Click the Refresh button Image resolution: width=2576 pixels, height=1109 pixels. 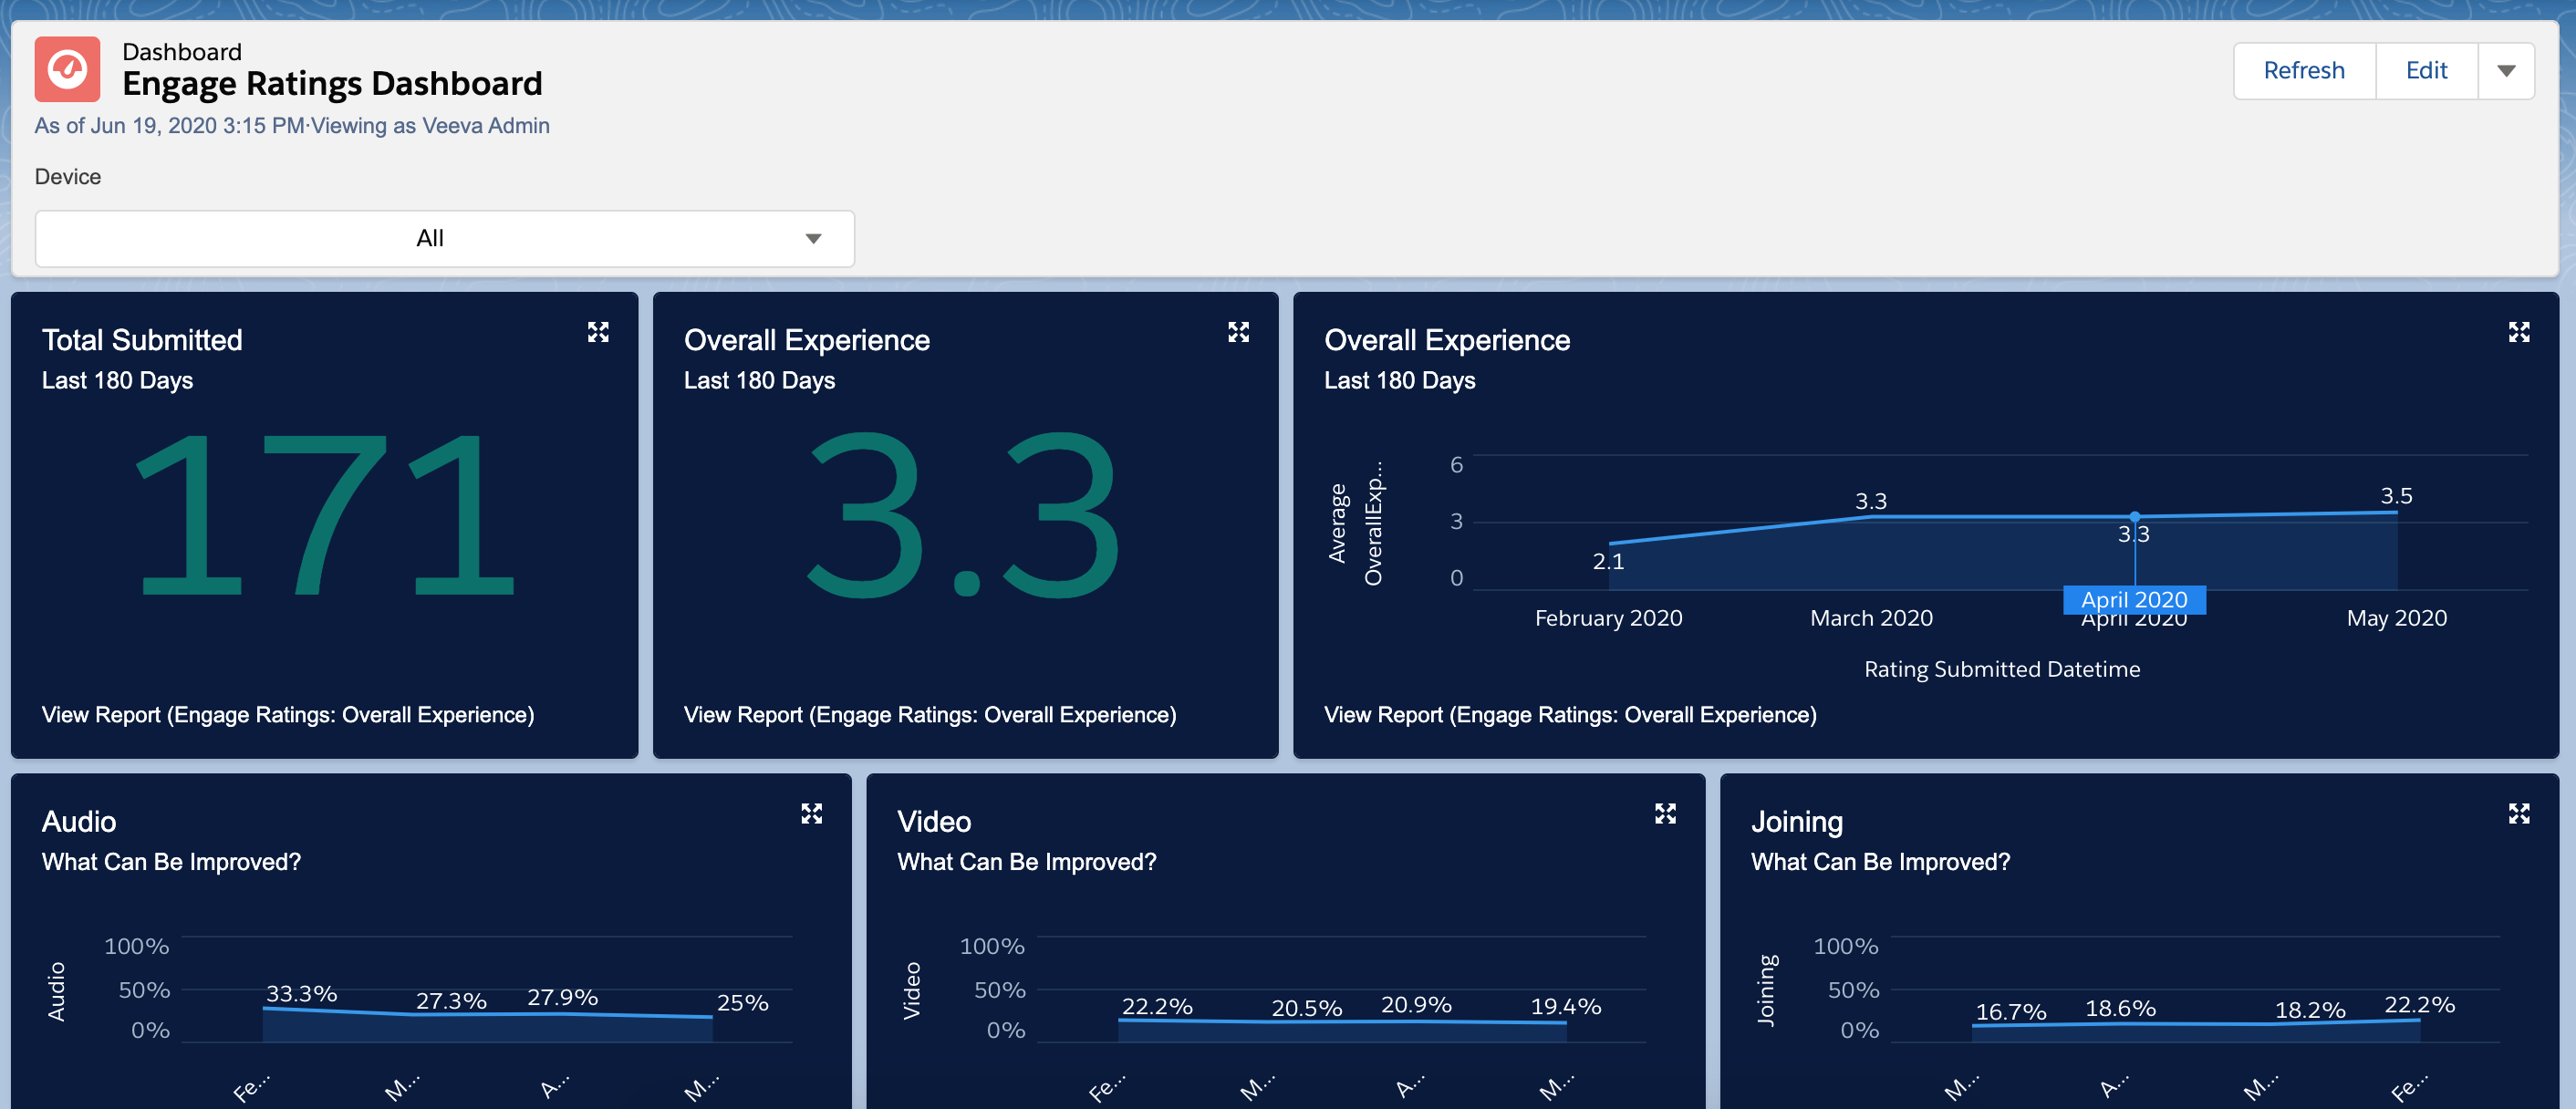(x=2303, y=70)
